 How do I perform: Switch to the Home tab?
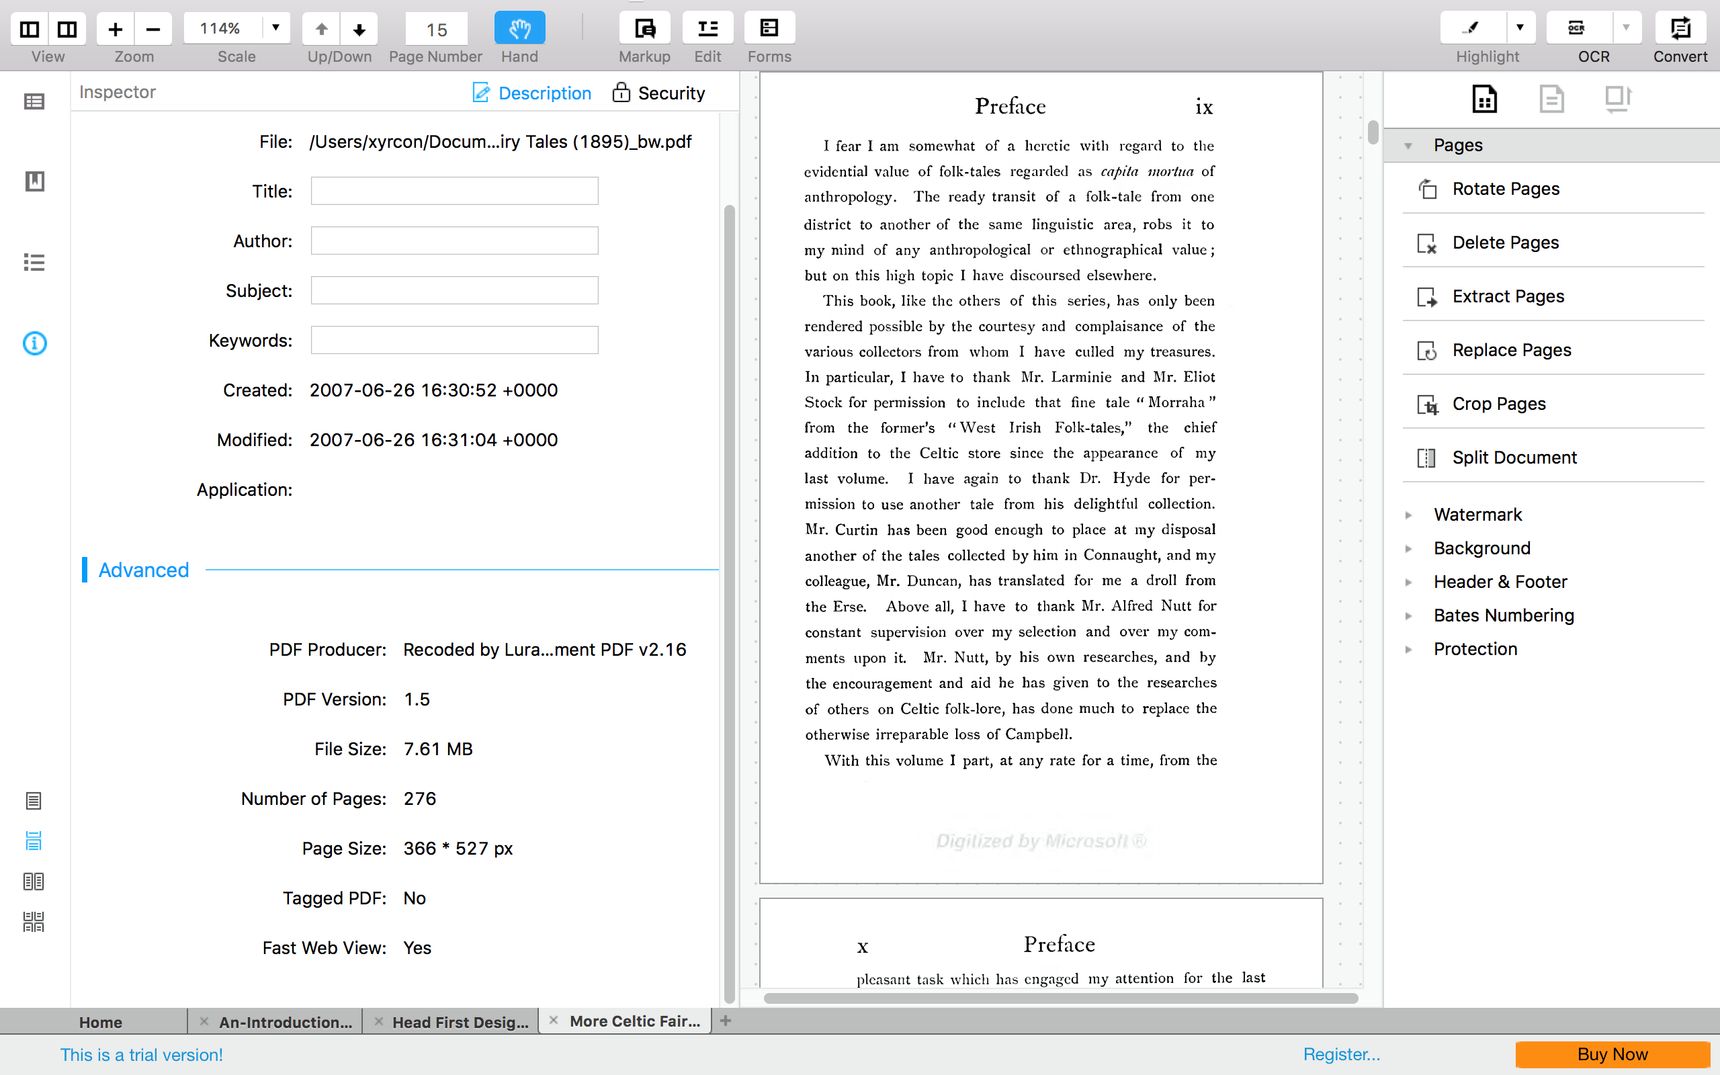(100, 1022)
